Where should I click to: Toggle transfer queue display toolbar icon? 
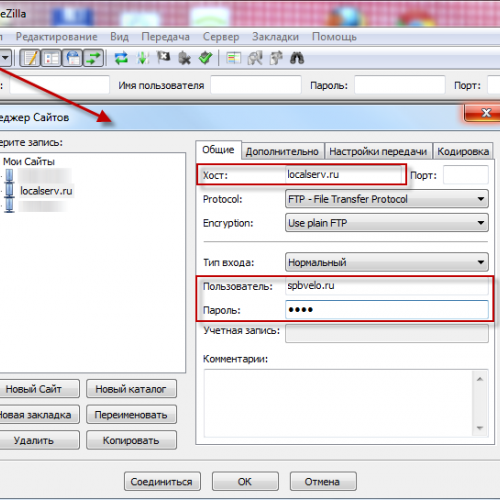tap(93, 58)
